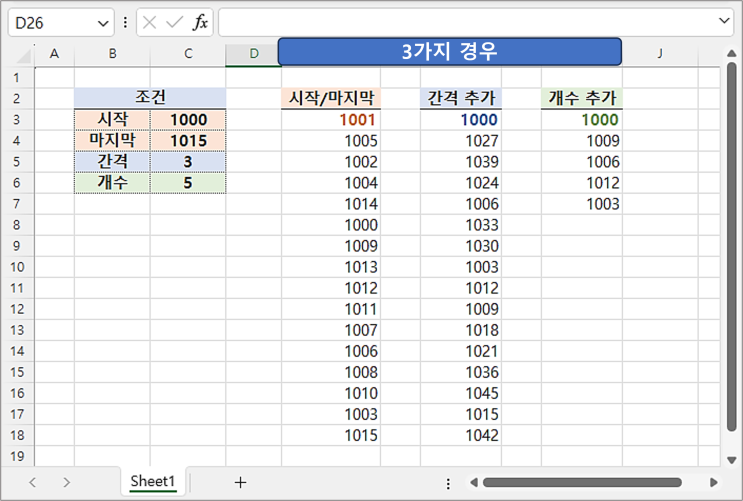Select the '조건' header cell
This screenshot has width=743, height=501.
(150, 98)
